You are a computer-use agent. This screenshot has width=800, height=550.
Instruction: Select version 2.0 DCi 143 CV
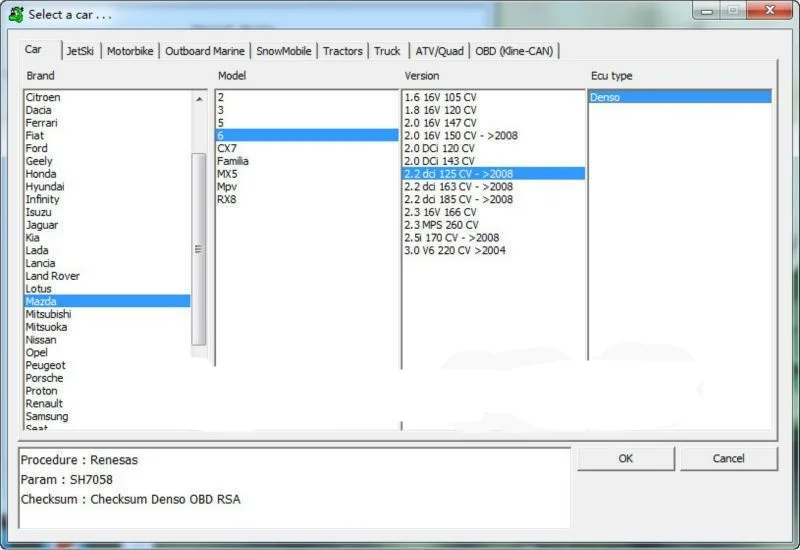point(494,161)
